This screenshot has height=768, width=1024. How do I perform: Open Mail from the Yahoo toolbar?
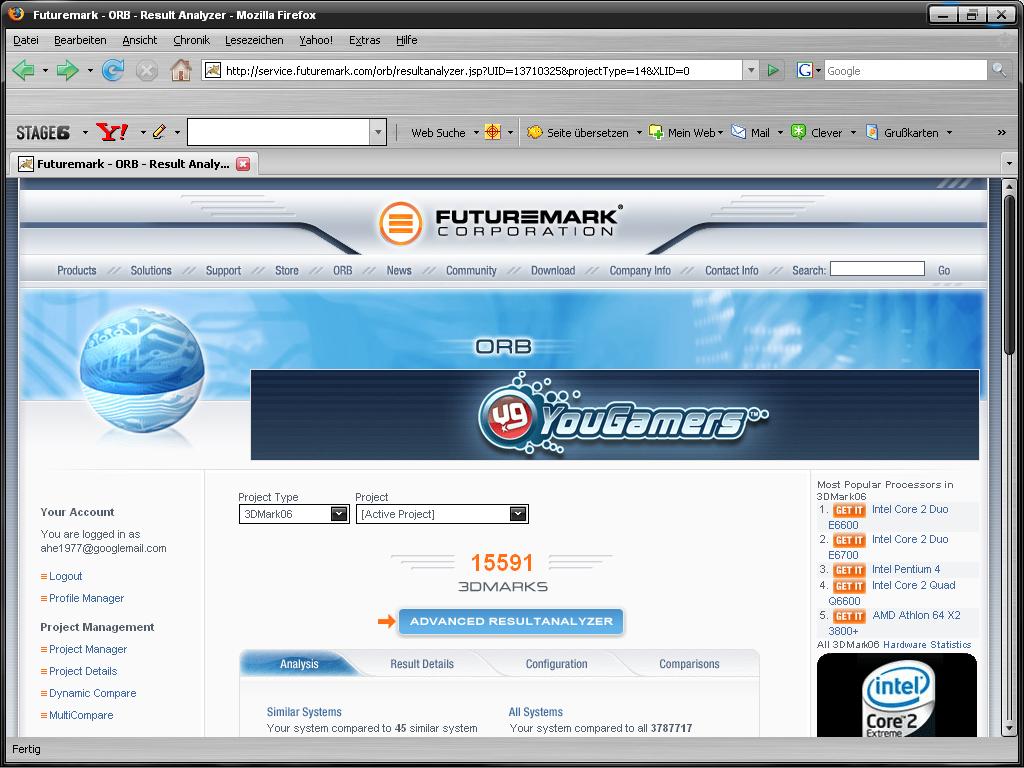click(x=751, y=133)
